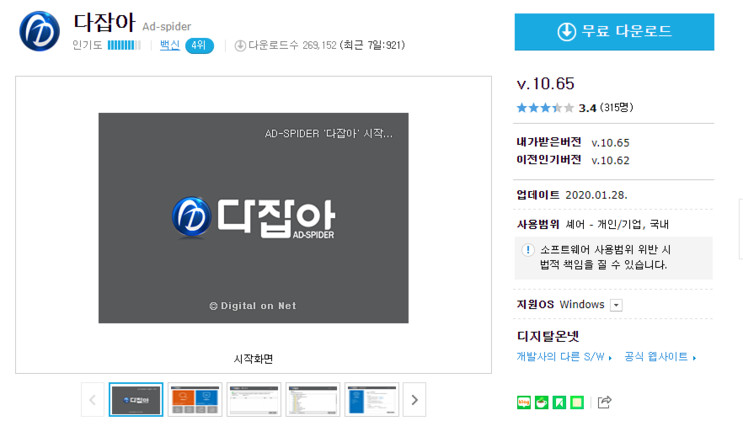Click the 다잡아 blue D logo icon
The height and width of the screenshot is (437, 743).
click(x=39, y=31)
